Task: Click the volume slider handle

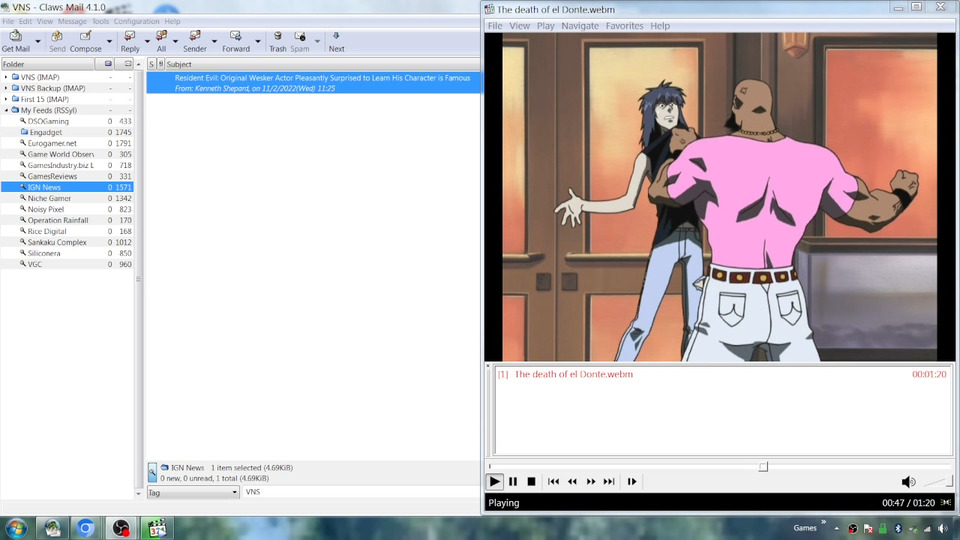Action: [949, 482]
